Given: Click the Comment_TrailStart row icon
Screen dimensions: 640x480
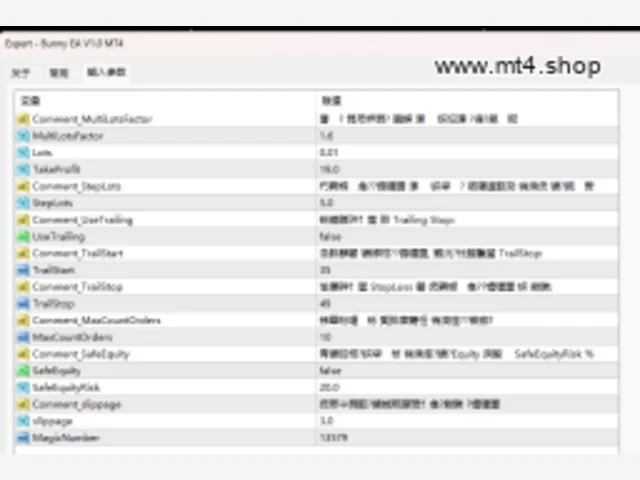Looking at the screenshot, I should pyautogui.click(x=23, y=253).
